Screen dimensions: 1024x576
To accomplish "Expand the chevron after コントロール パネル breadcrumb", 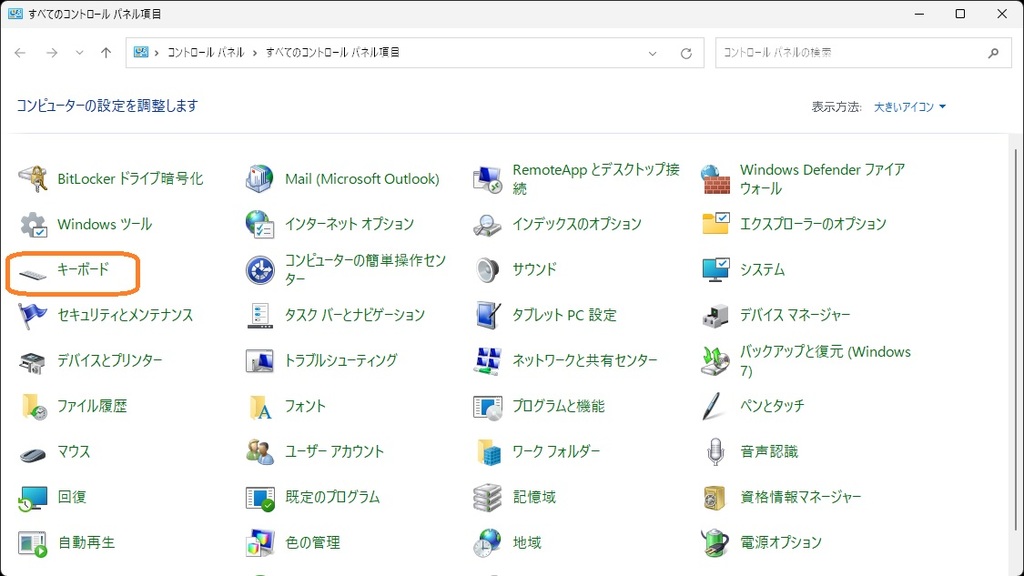I will point(255,53).
